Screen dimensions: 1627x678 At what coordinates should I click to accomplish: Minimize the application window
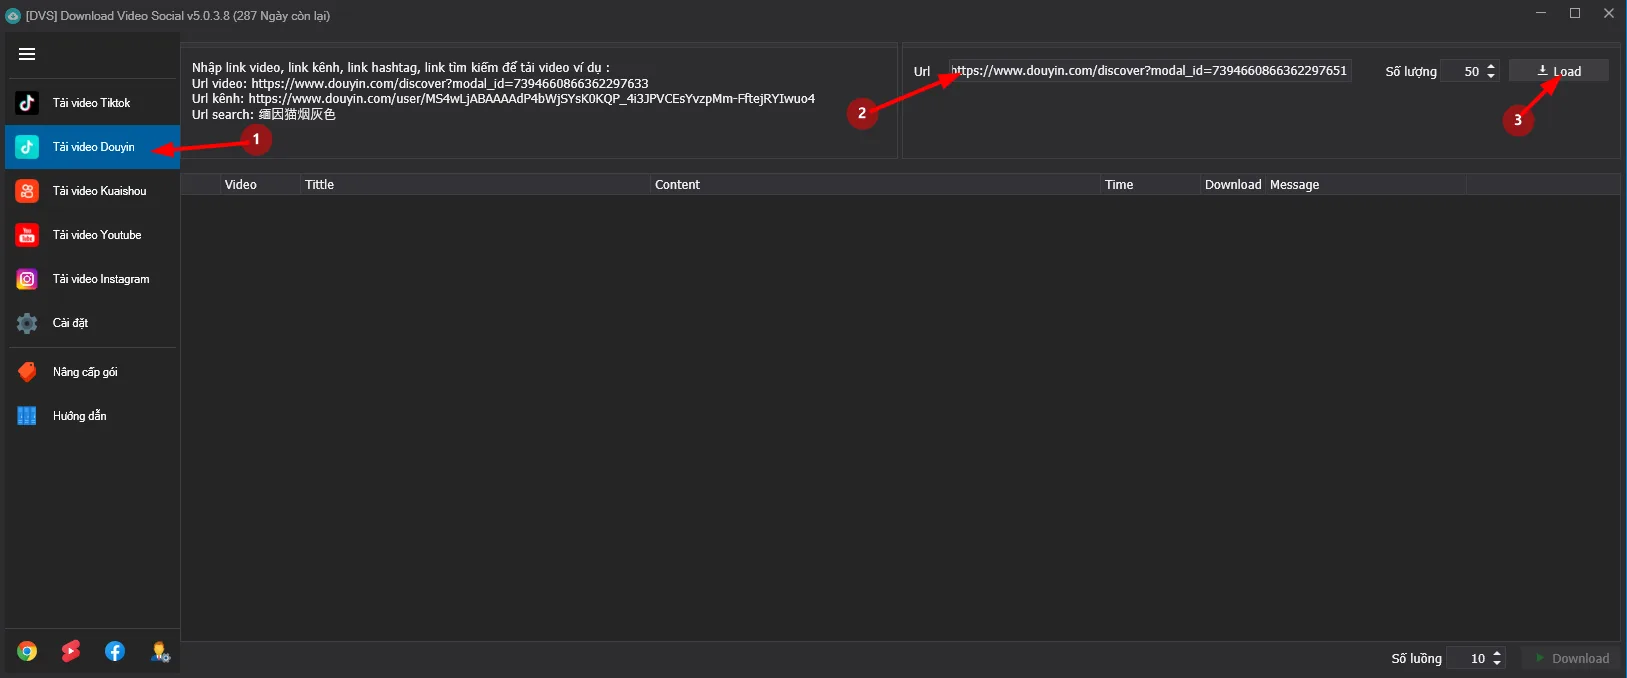tap(1541, 13)
